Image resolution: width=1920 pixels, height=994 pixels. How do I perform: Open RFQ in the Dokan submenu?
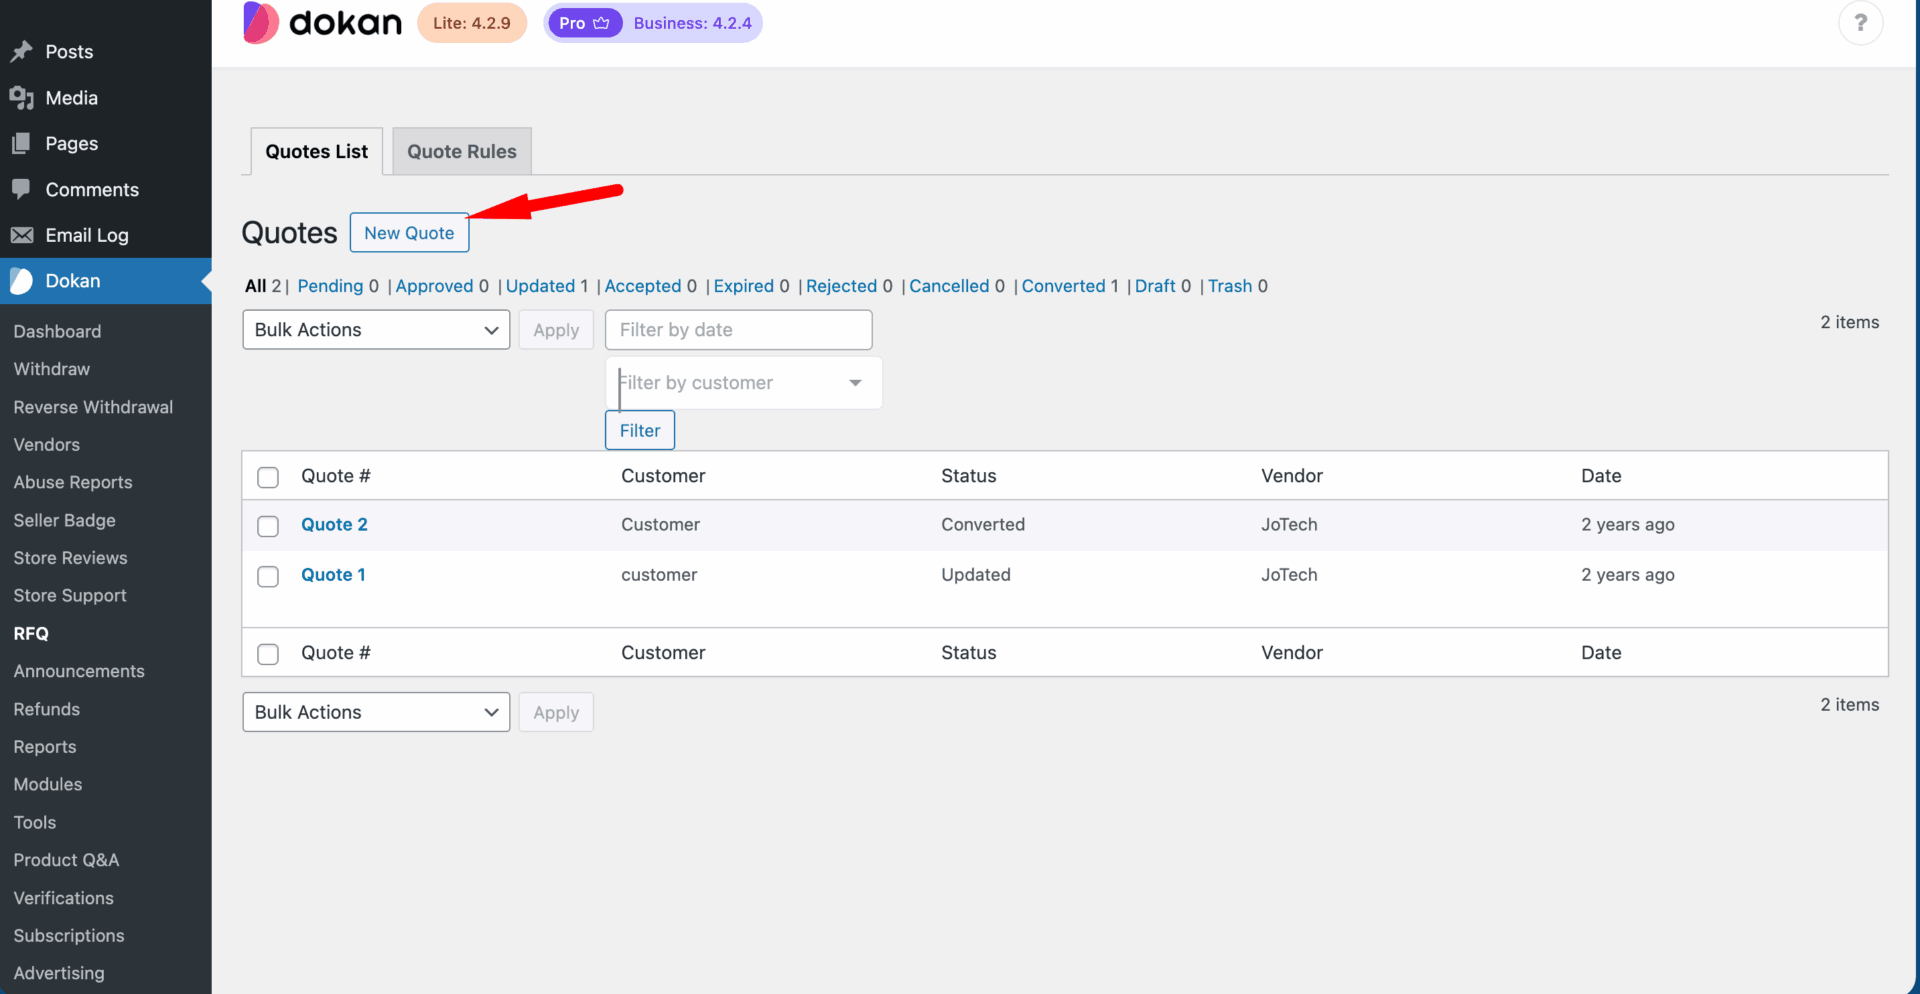pyautogui.click(x=31, y=633)
